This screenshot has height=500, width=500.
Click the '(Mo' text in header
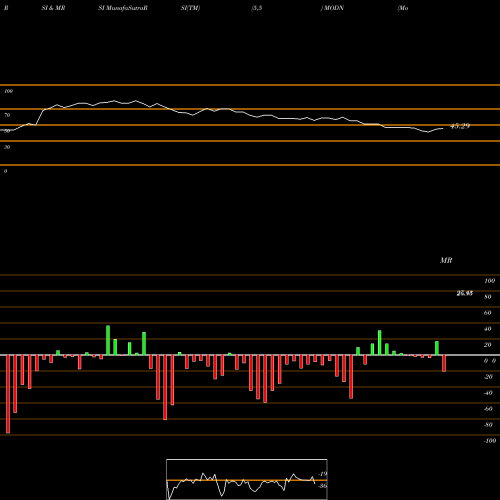(403, 8)
